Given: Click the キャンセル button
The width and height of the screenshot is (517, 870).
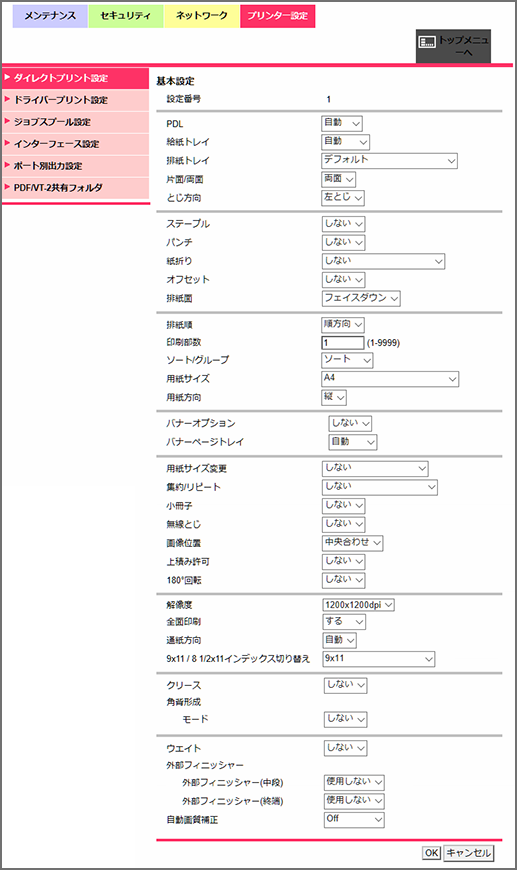Looking at the screenshot, I should pos(469,853).
